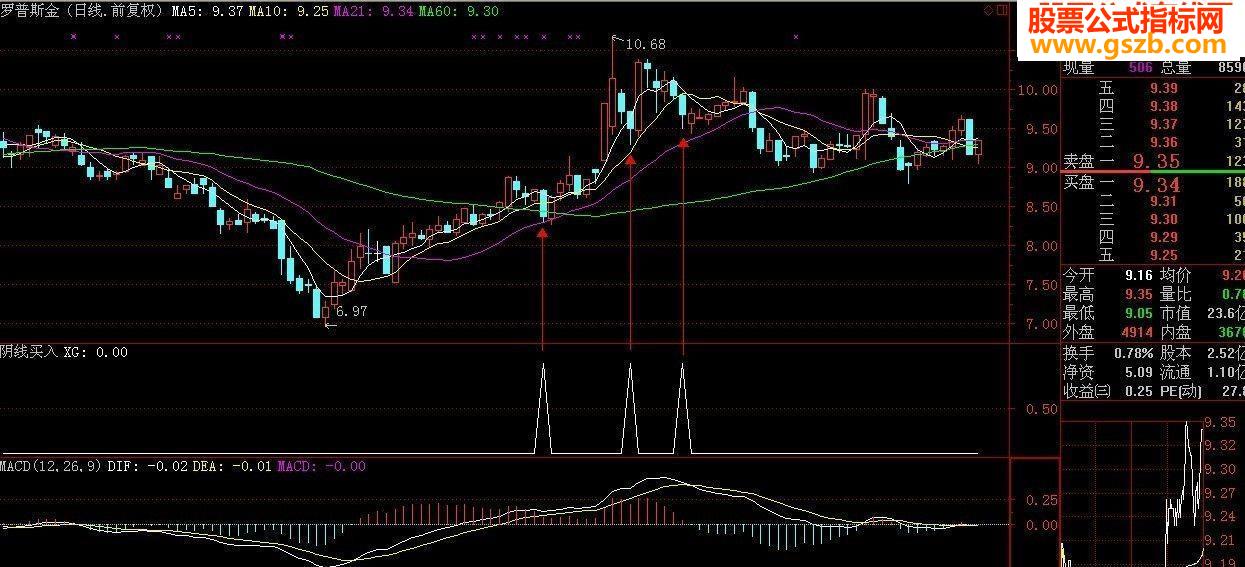Click the 最低 day low value 9.05
The width and height of the screenshot is (1245, 567).
(x=1138, y=313)
